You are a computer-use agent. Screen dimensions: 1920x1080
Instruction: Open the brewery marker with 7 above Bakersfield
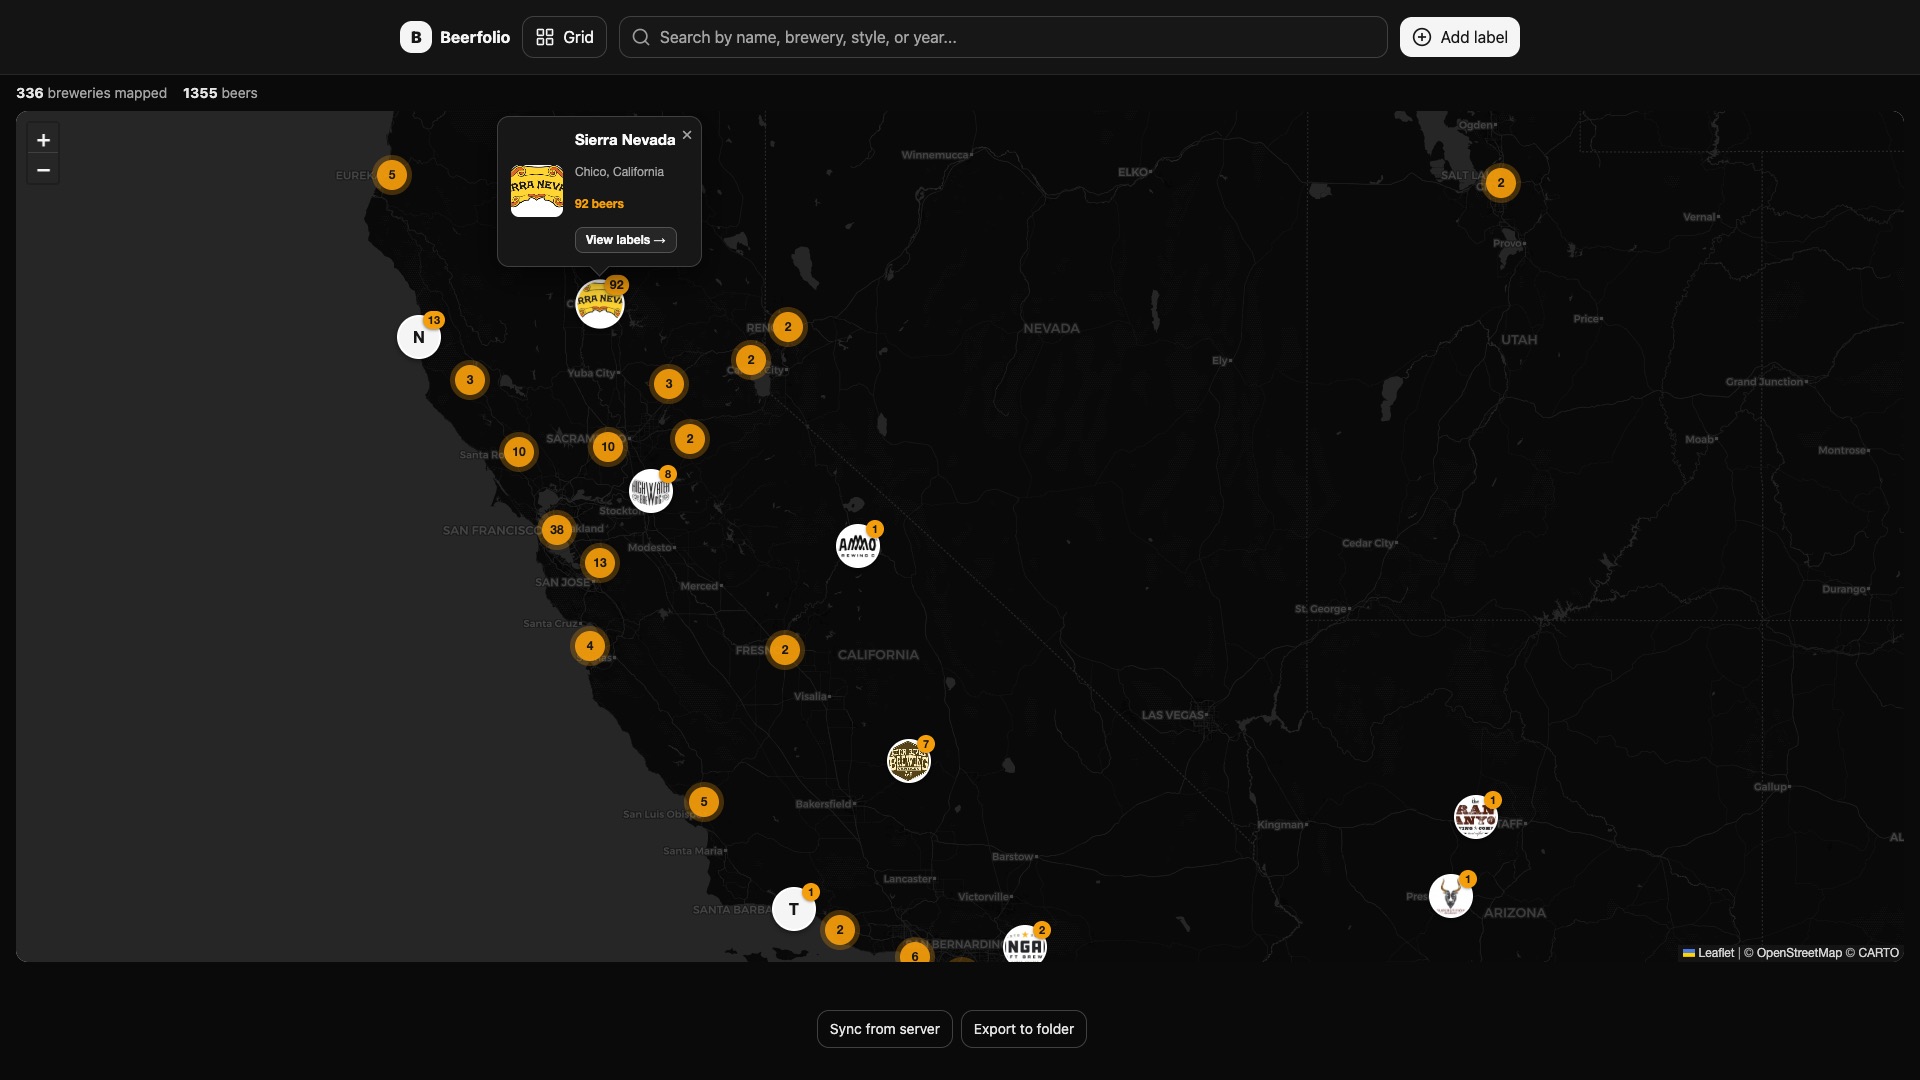tap(909, 761)
